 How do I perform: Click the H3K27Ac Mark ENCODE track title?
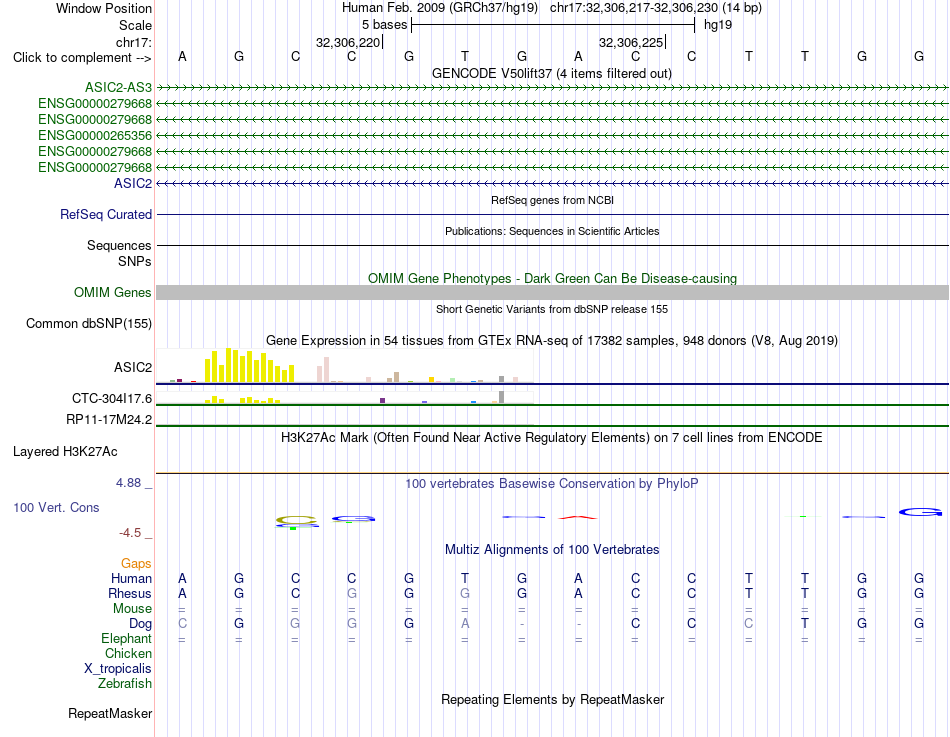(551, 438)
